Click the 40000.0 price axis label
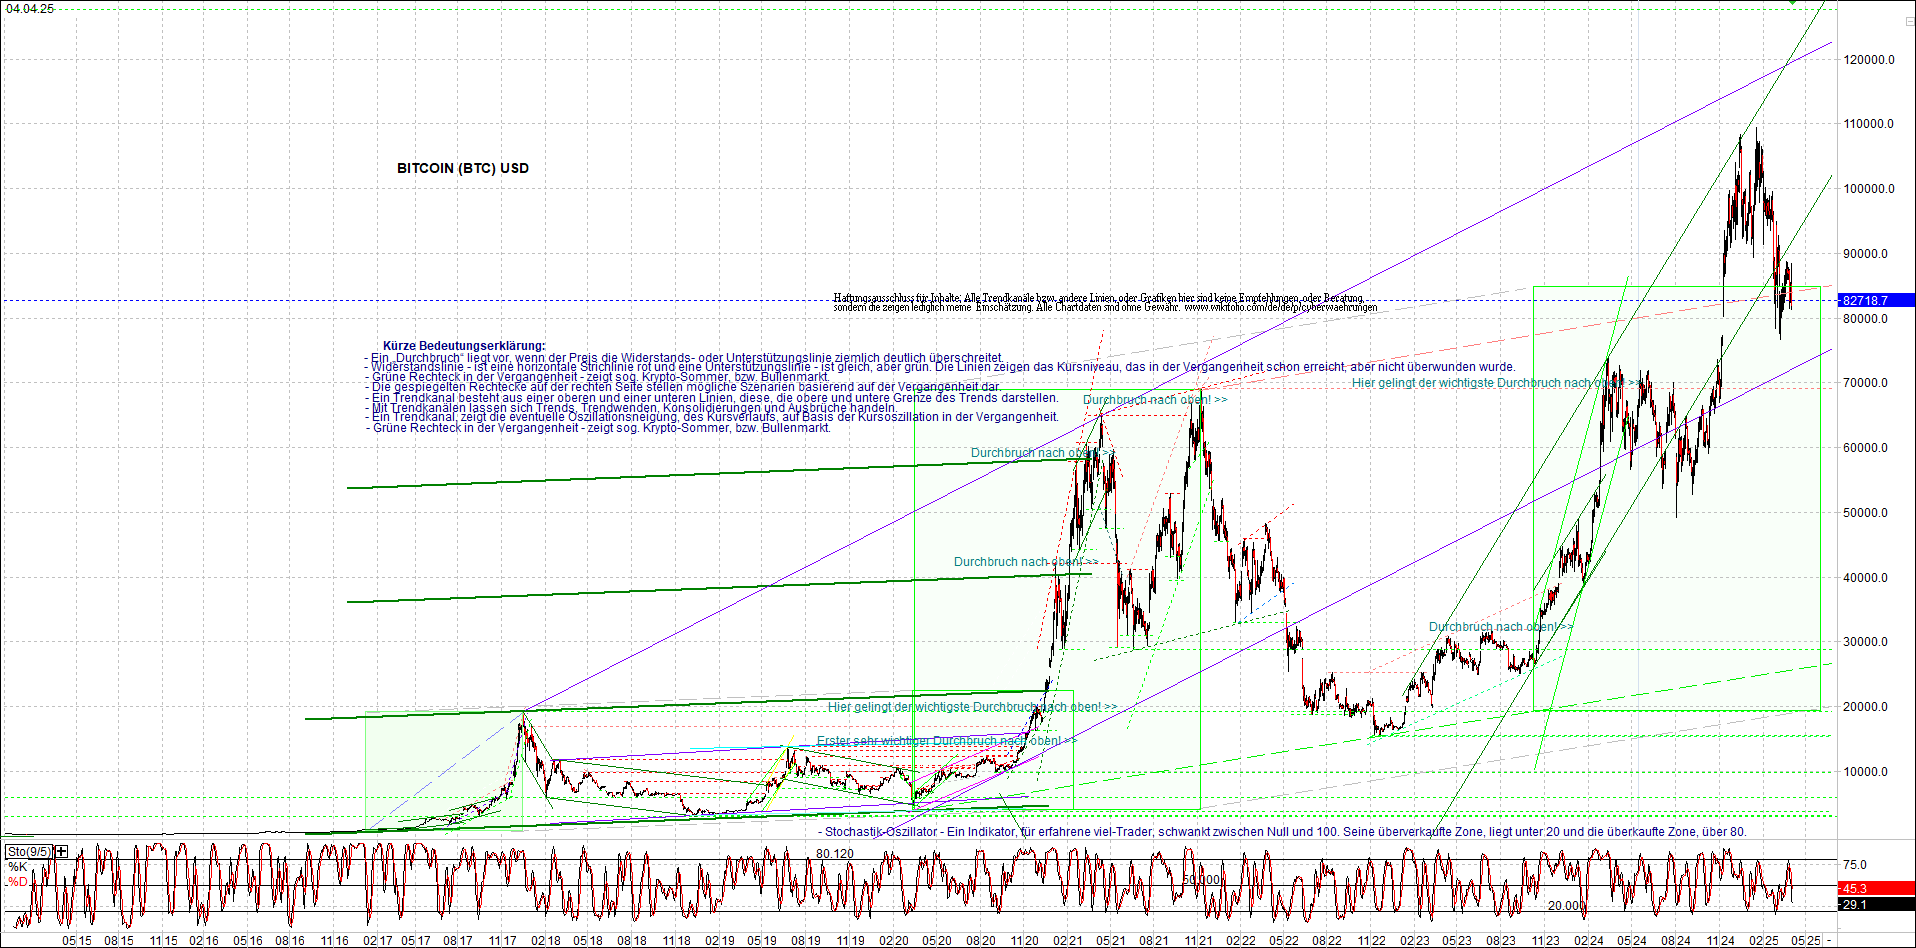The width and height of the screenshot is (1916, 948). (1866, 578)
